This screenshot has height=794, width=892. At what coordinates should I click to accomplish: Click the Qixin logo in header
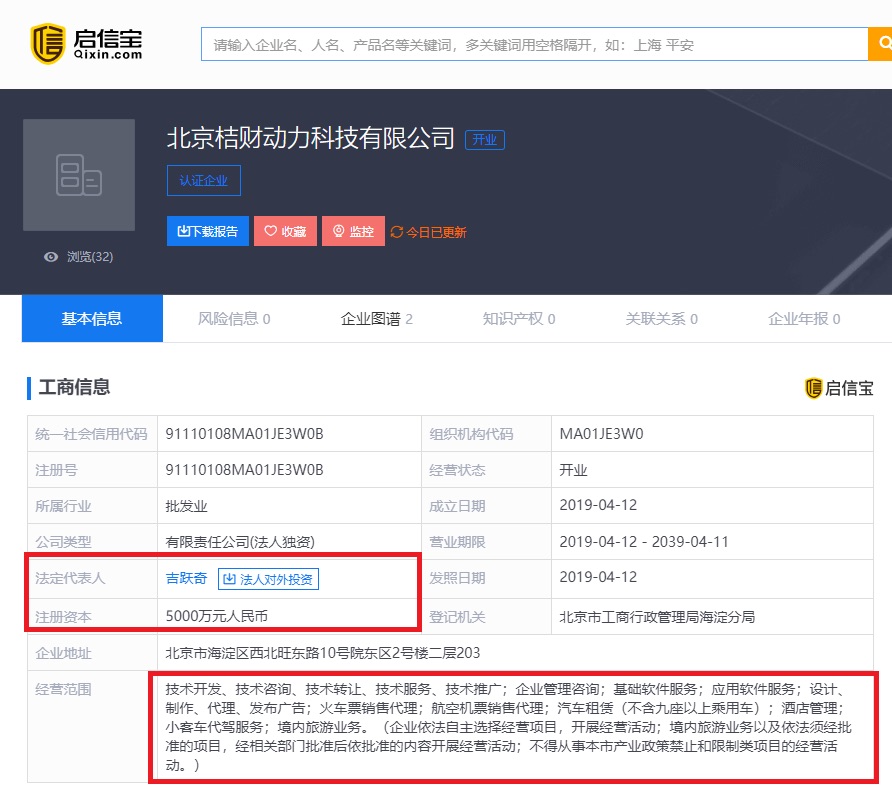coord(86,42)
